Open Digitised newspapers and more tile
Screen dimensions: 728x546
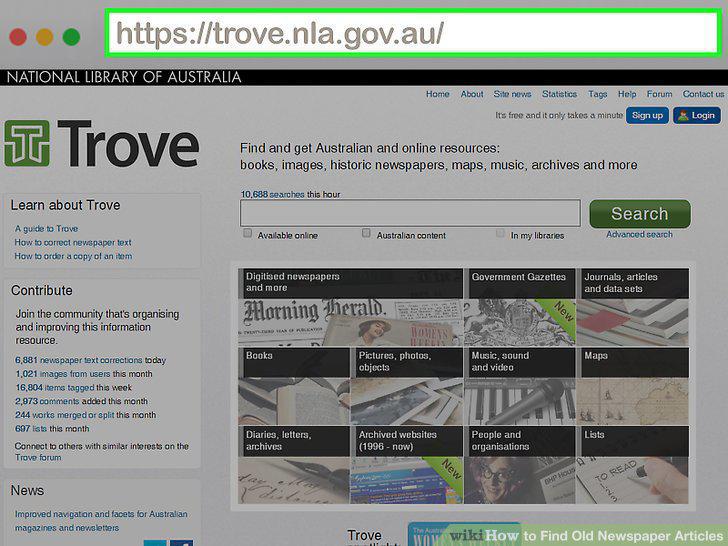(351, 307)
